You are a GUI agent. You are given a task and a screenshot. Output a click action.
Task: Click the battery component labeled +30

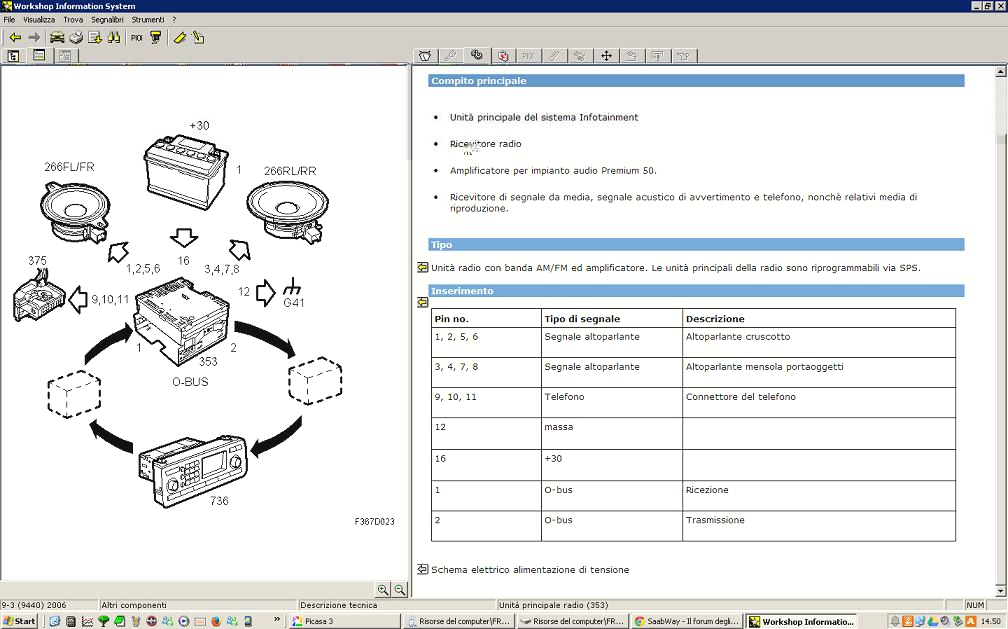(186, 172)
